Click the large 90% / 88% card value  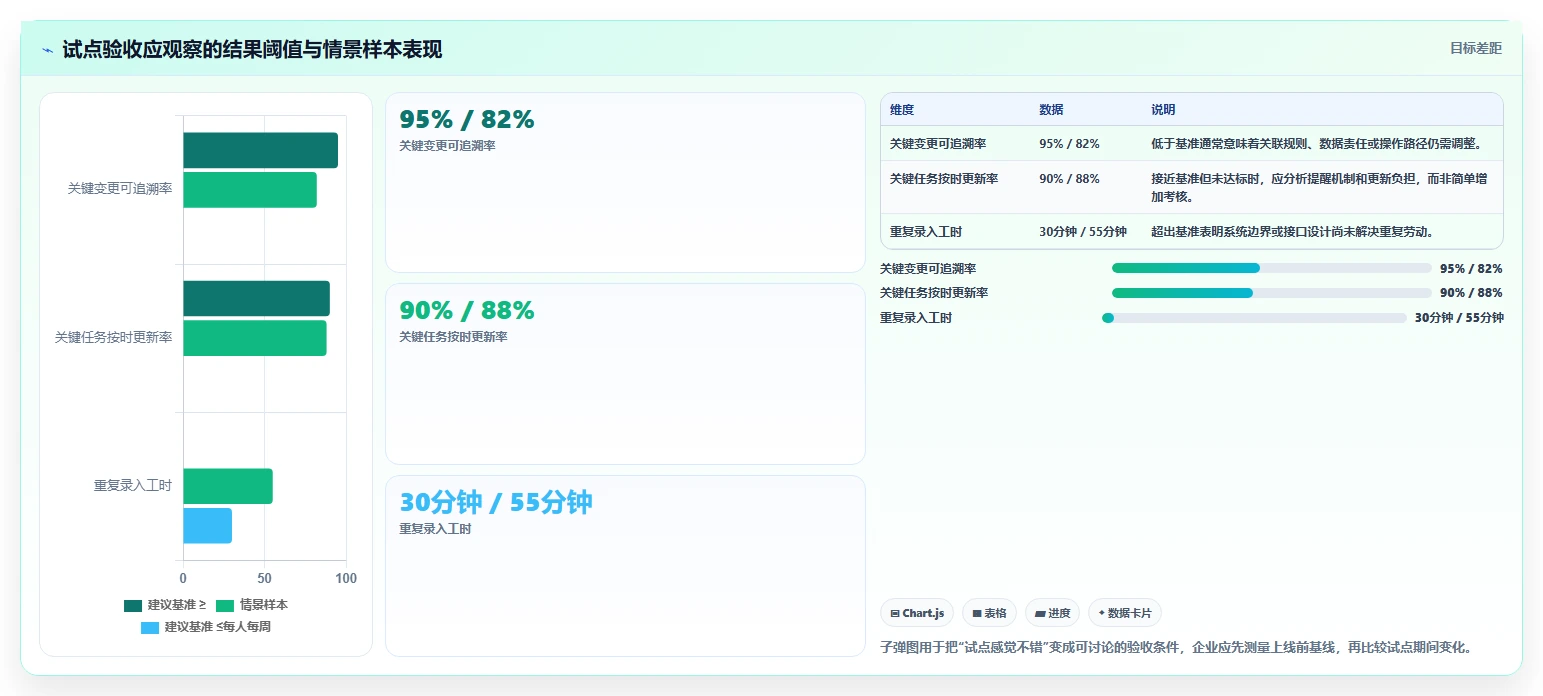click(x=467, y=311)
